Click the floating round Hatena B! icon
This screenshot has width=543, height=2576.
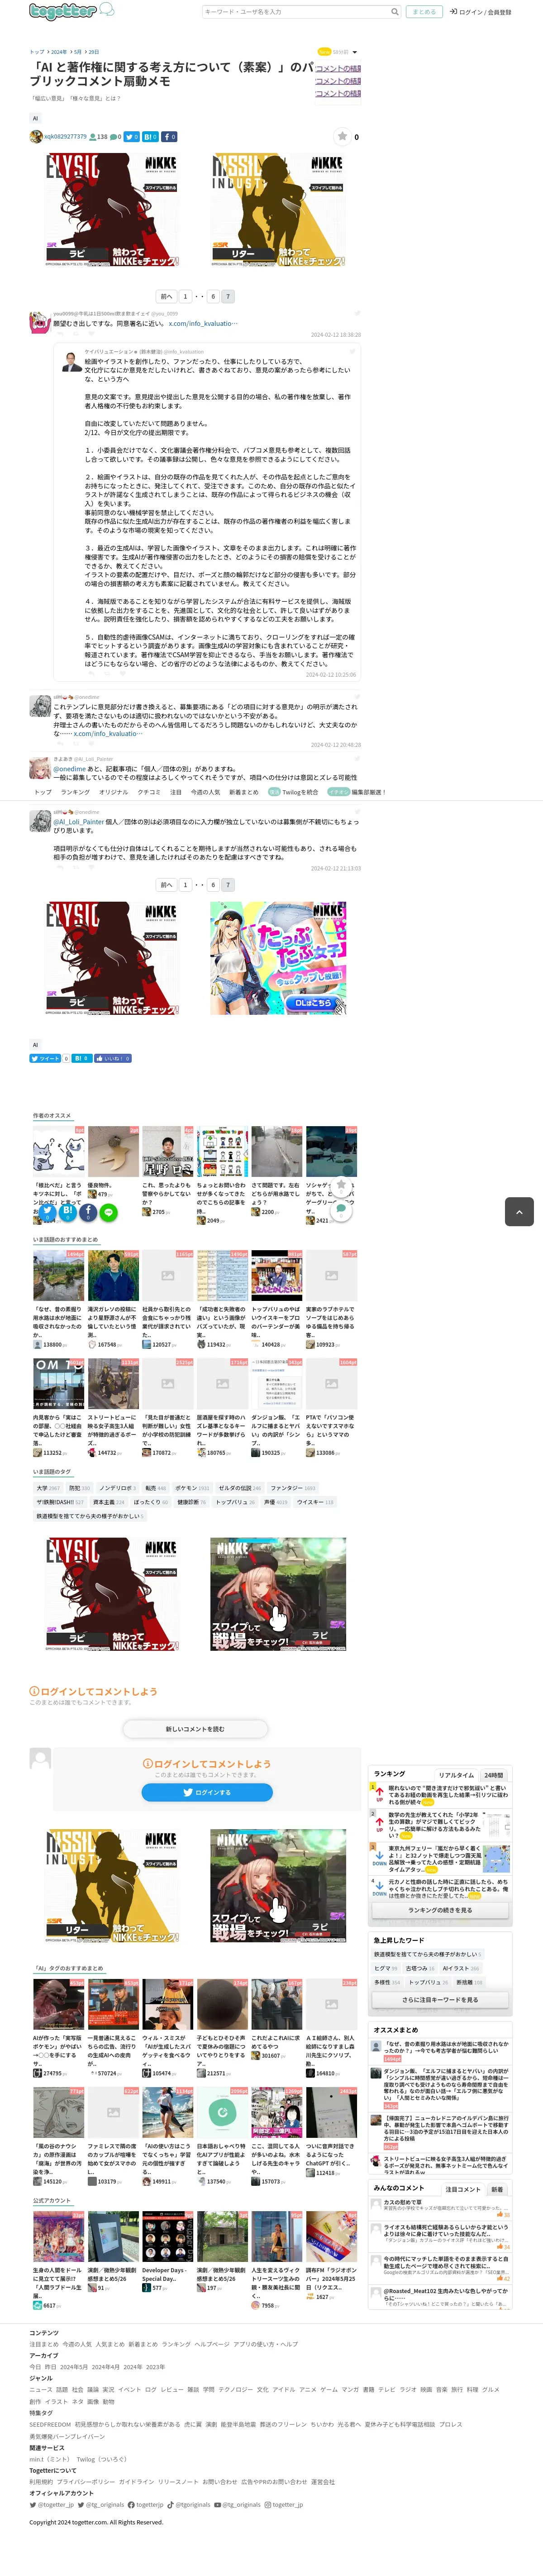pos(67,1212)
